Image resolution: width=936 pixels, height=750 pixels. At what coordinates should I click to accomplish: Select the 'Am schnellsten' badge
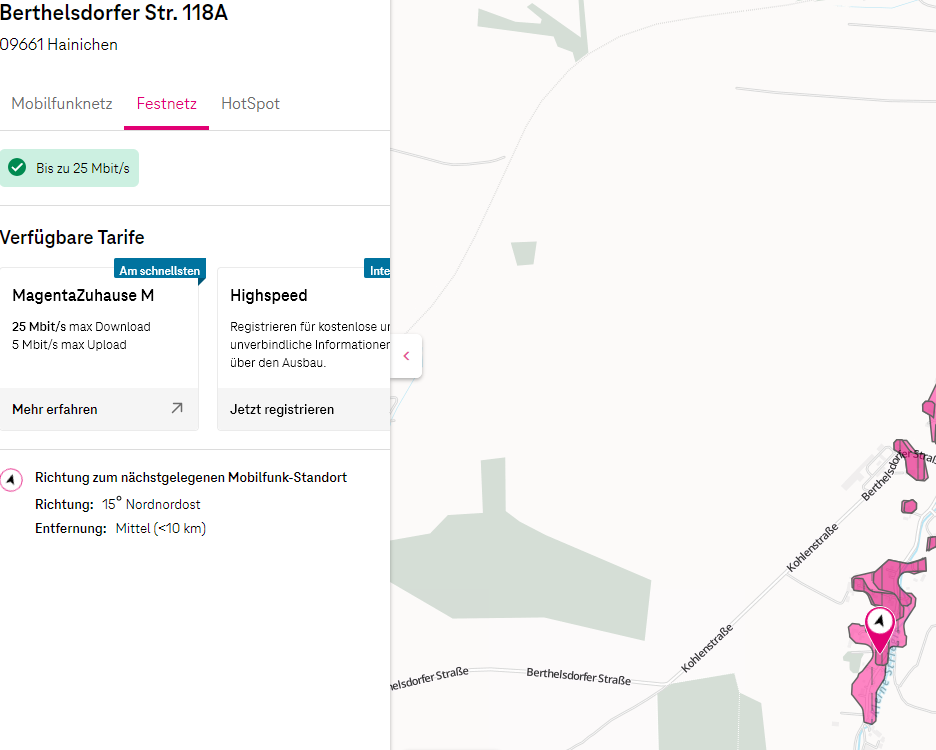coord(160,270)
